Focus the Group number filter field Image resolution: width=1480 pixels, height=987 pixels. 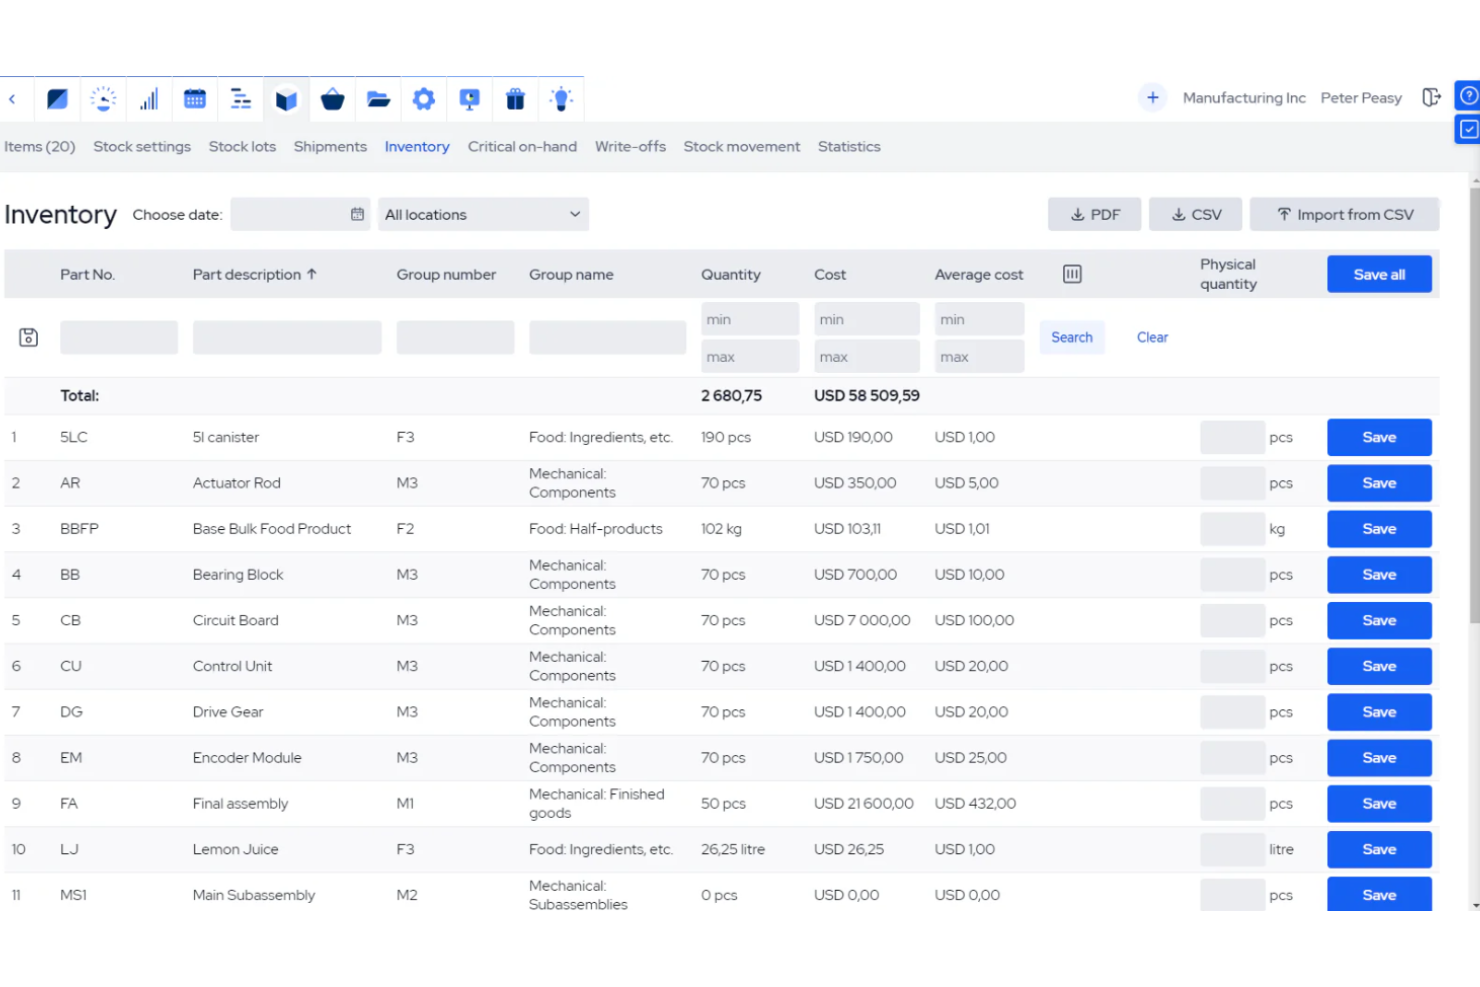455,337
